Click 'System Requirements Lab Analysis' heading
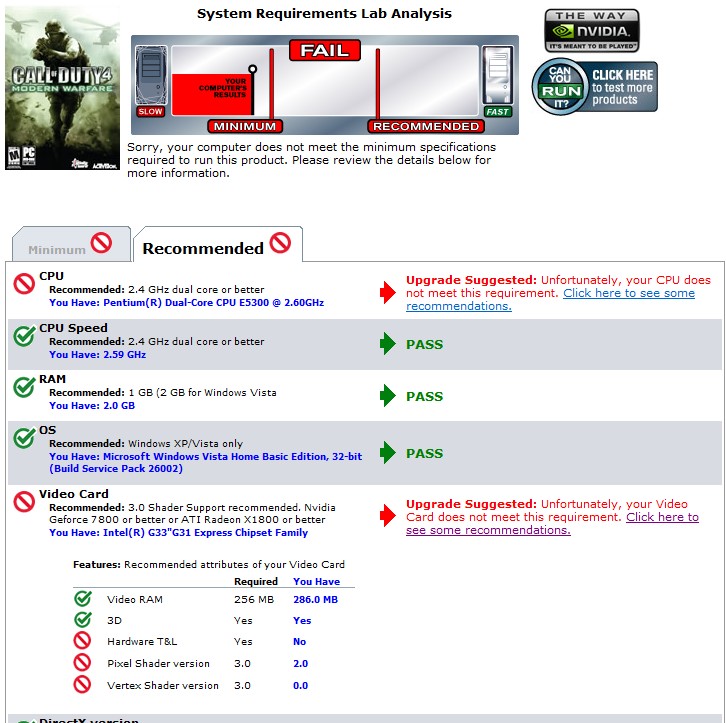726x723 pixels. [x=325, y=14]
